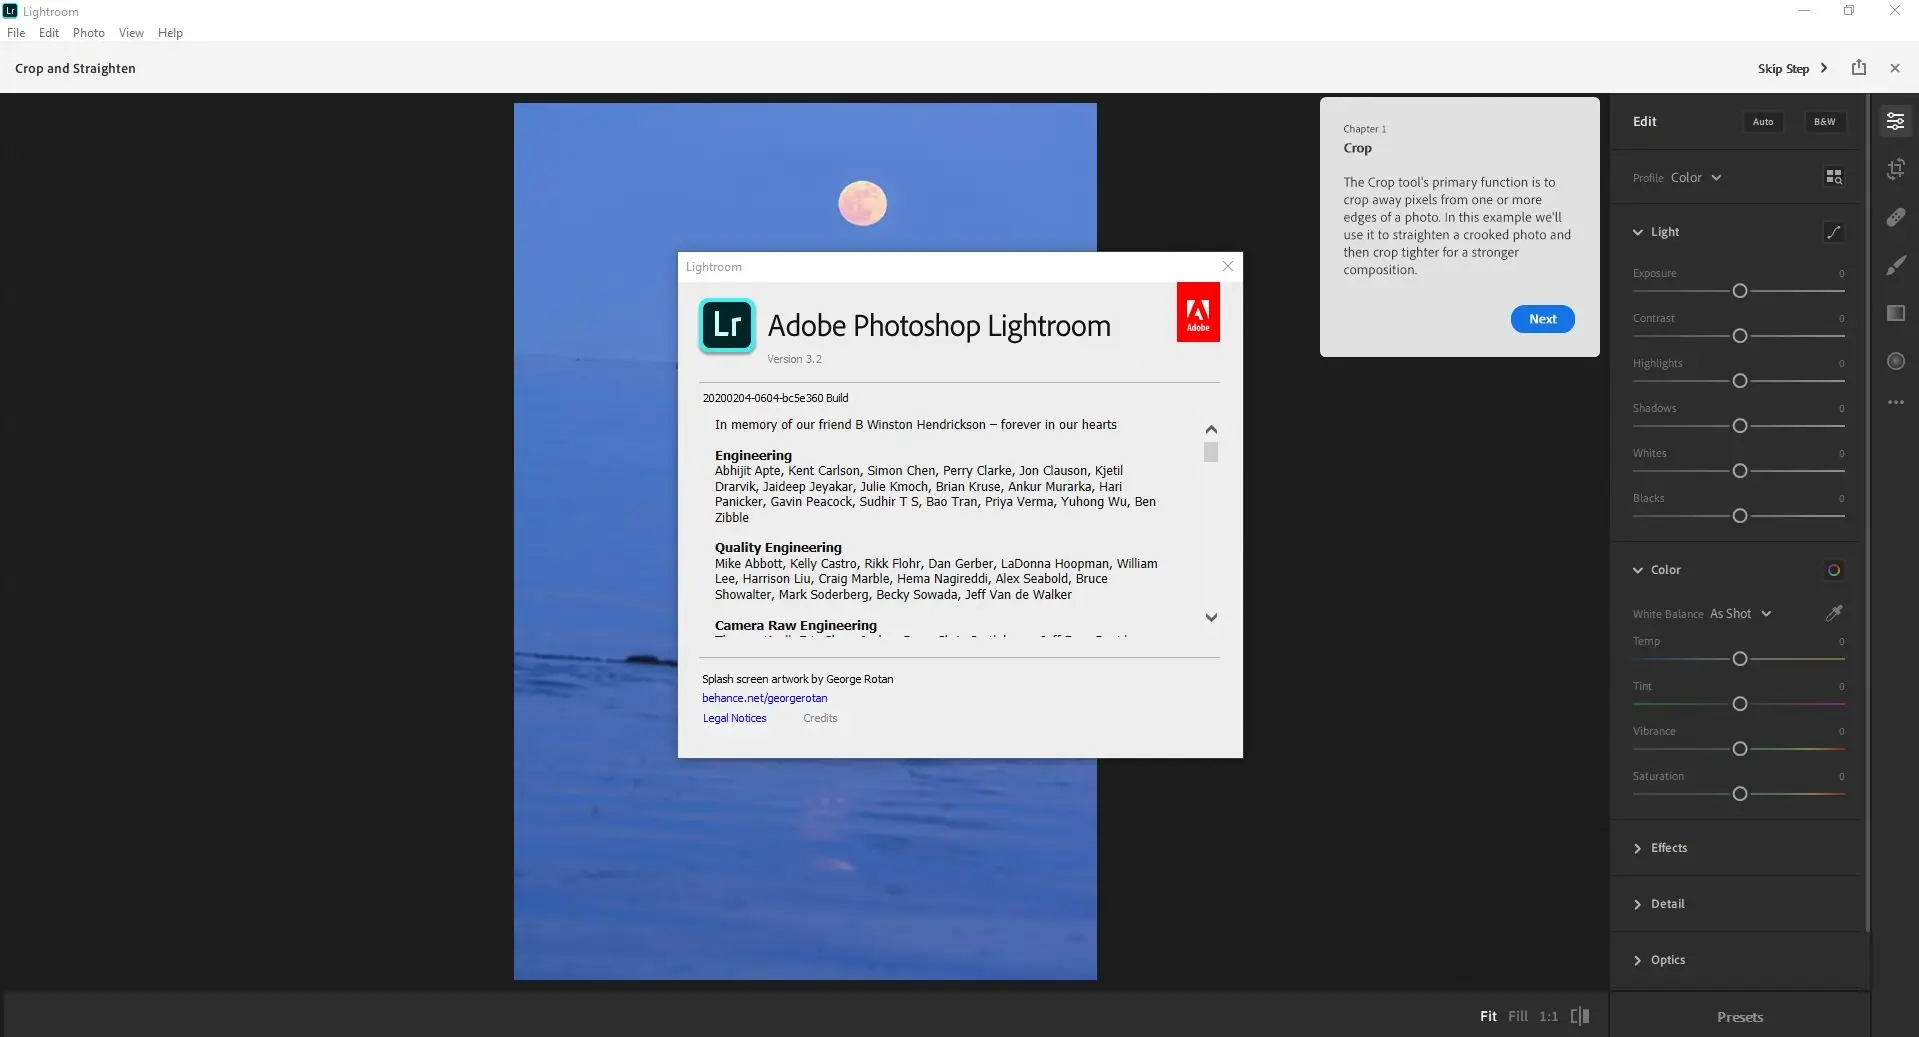Open the Help menu
Screen dimensions: 1919x1037
click(x=170, y=32)
